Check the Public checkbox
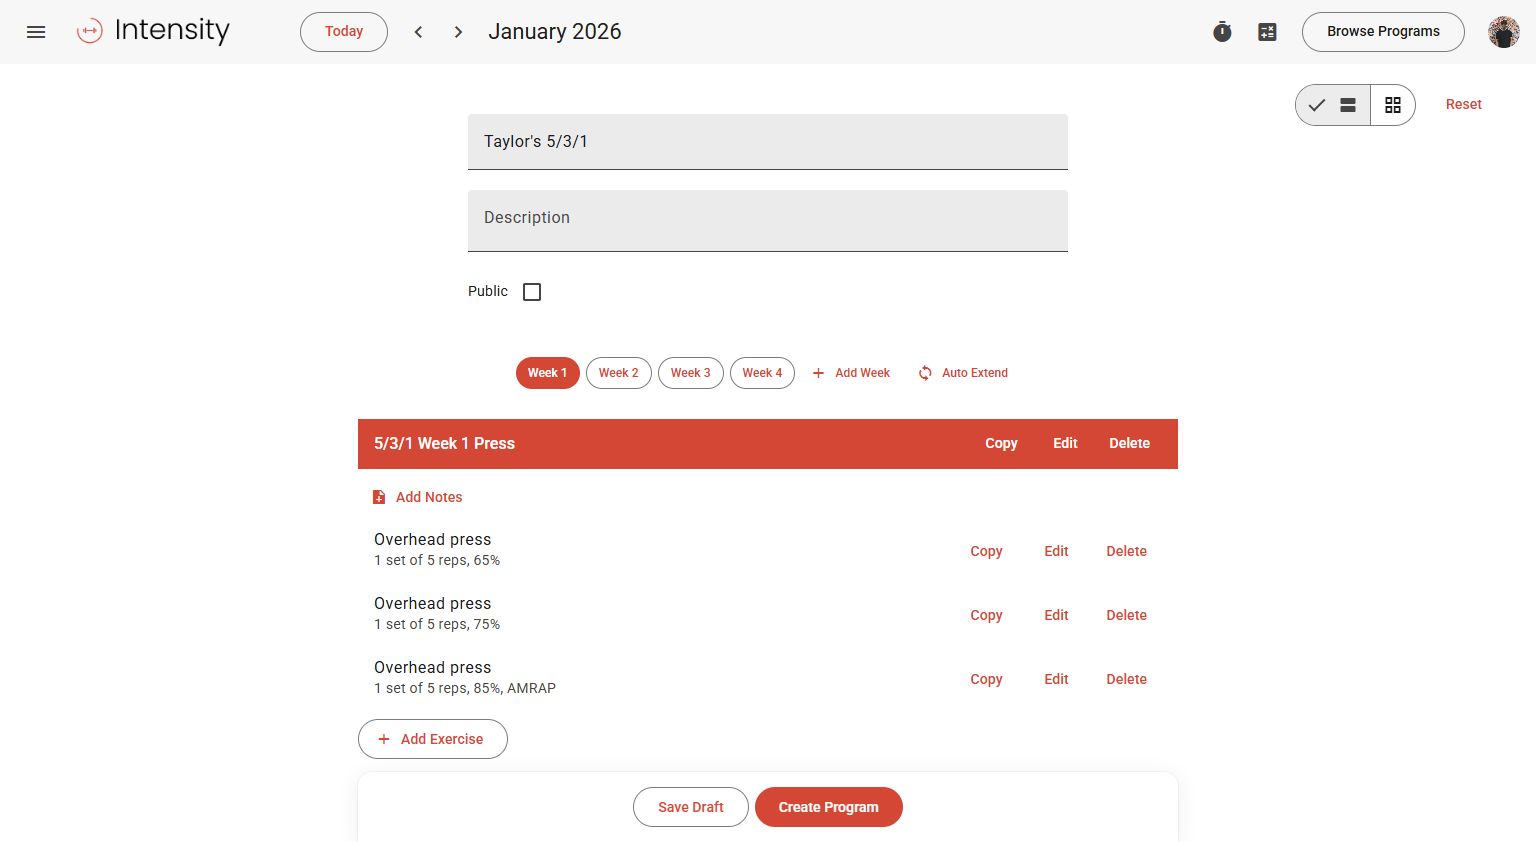Viewport: 1536px width, 842px height. click(x=532, y=292)
